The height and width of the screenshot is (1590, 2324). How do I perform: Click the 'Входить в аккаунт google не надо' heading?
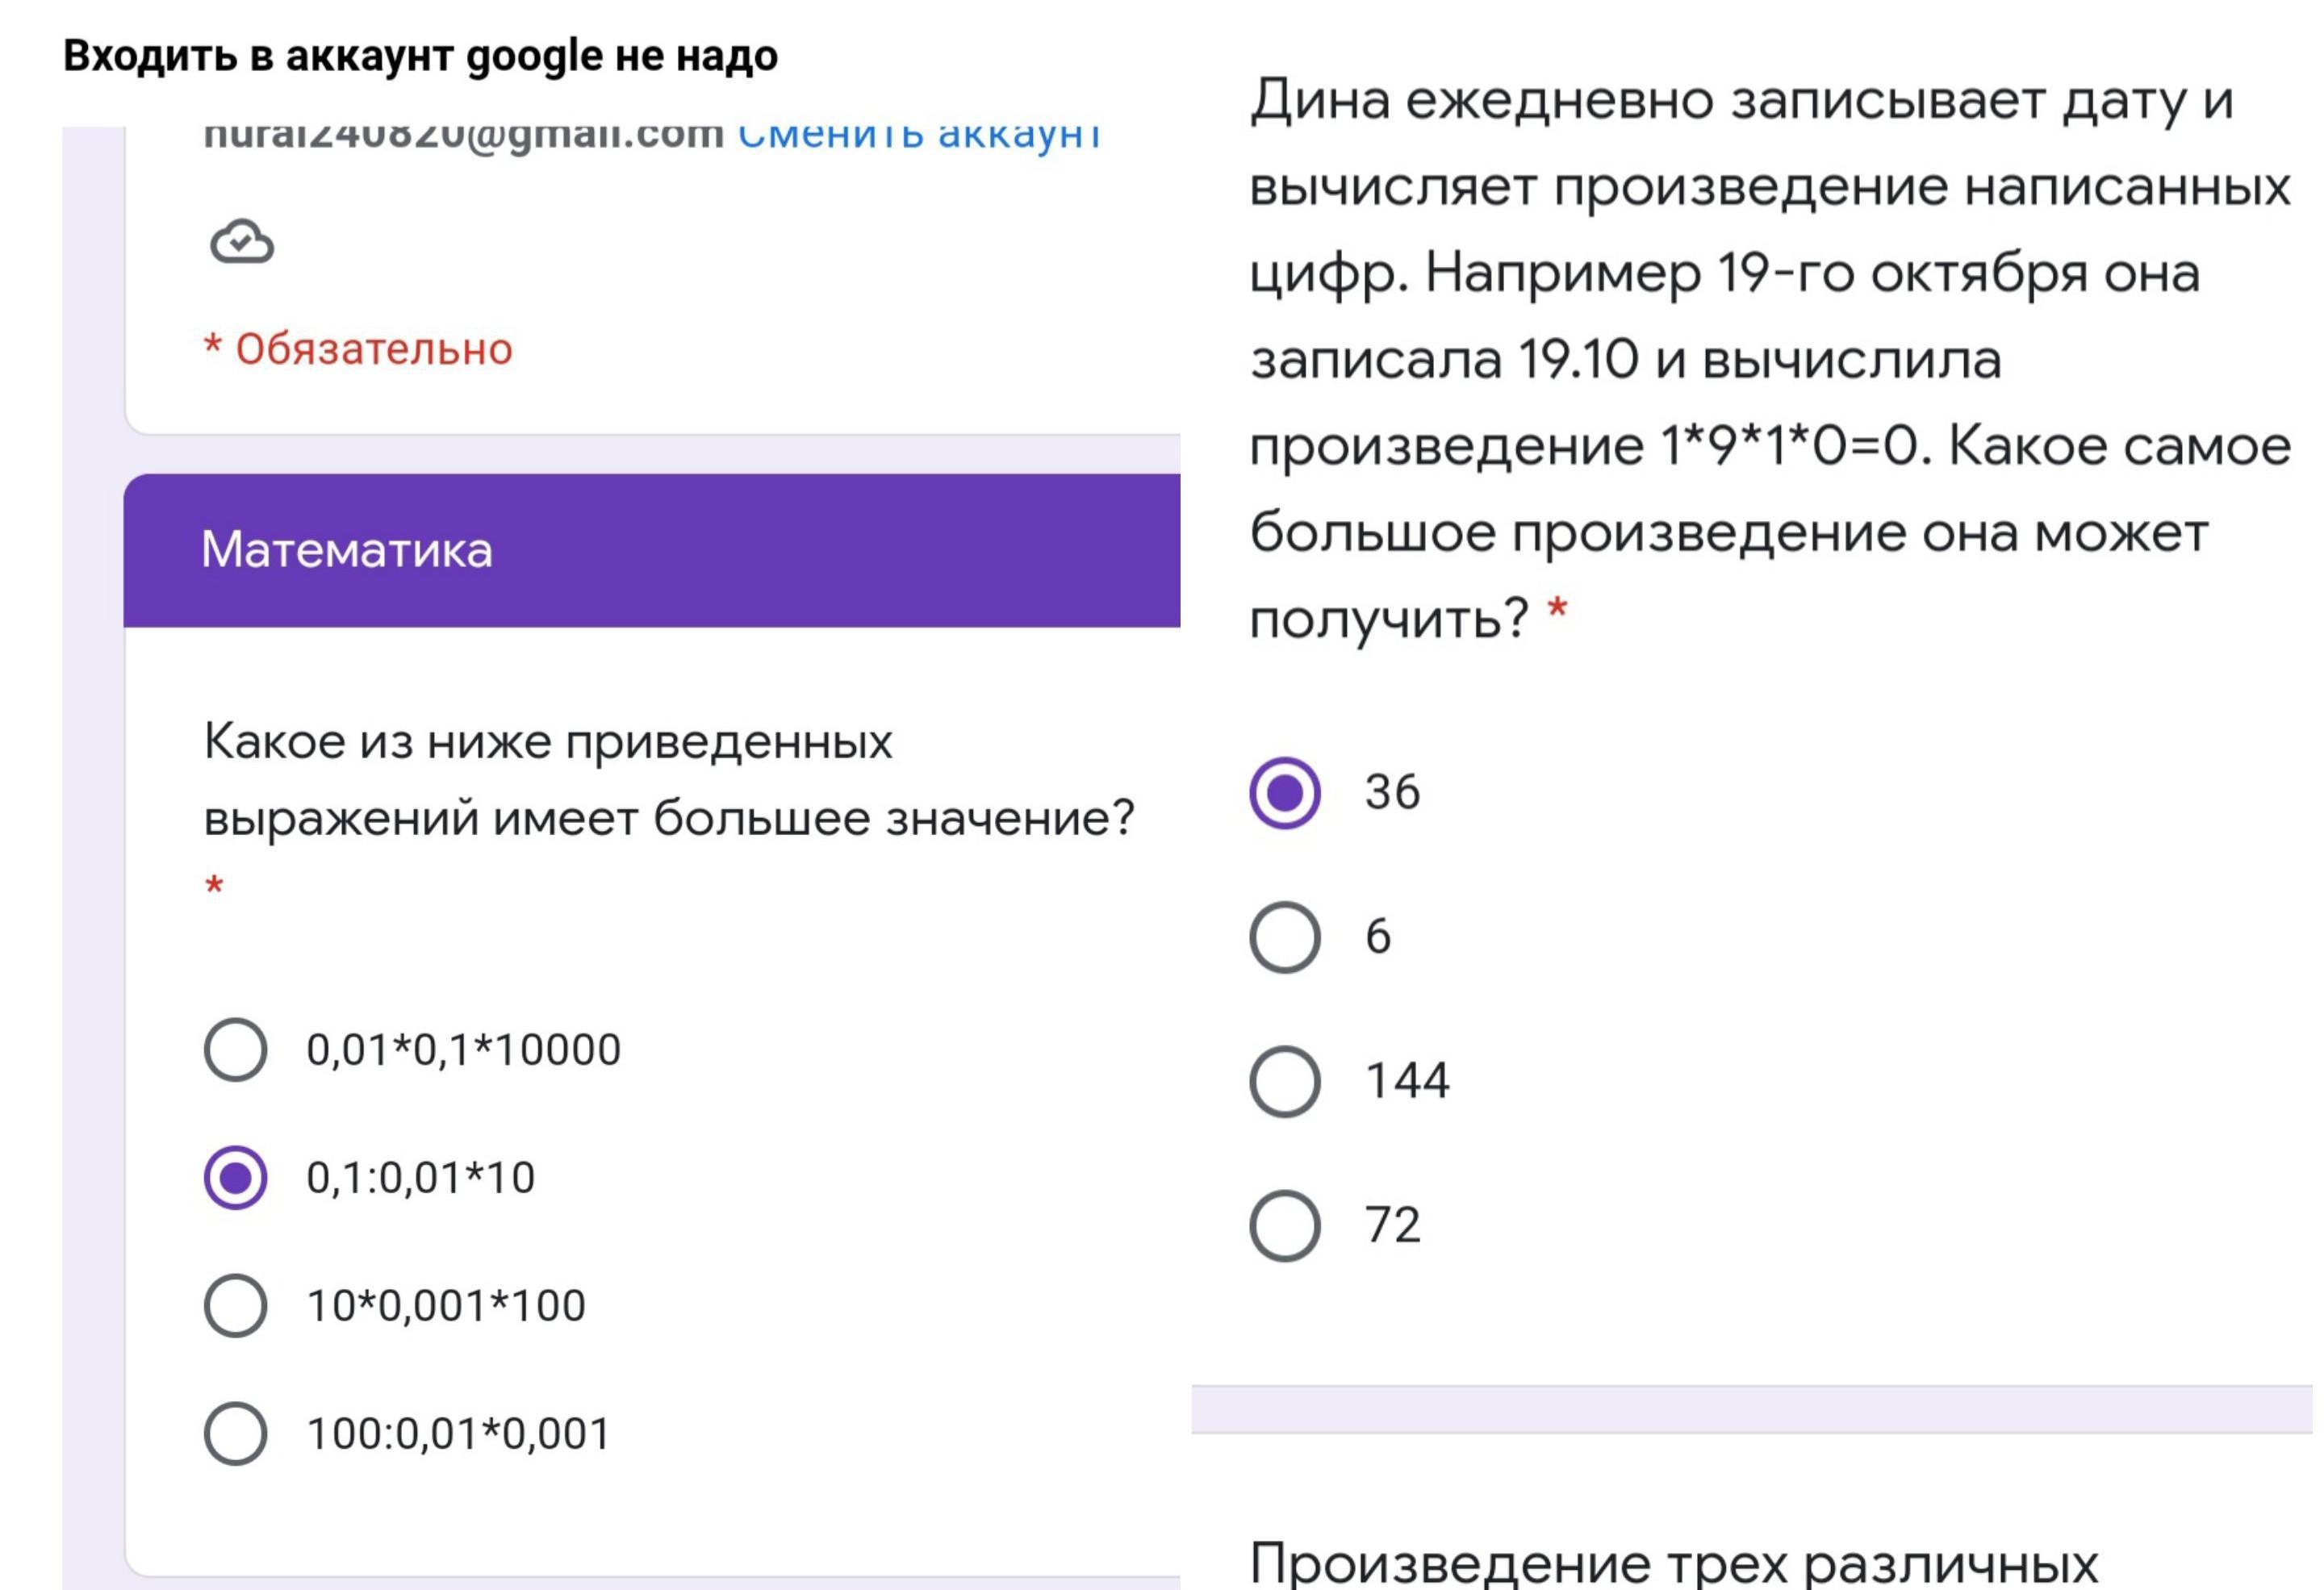coord(420,56)
